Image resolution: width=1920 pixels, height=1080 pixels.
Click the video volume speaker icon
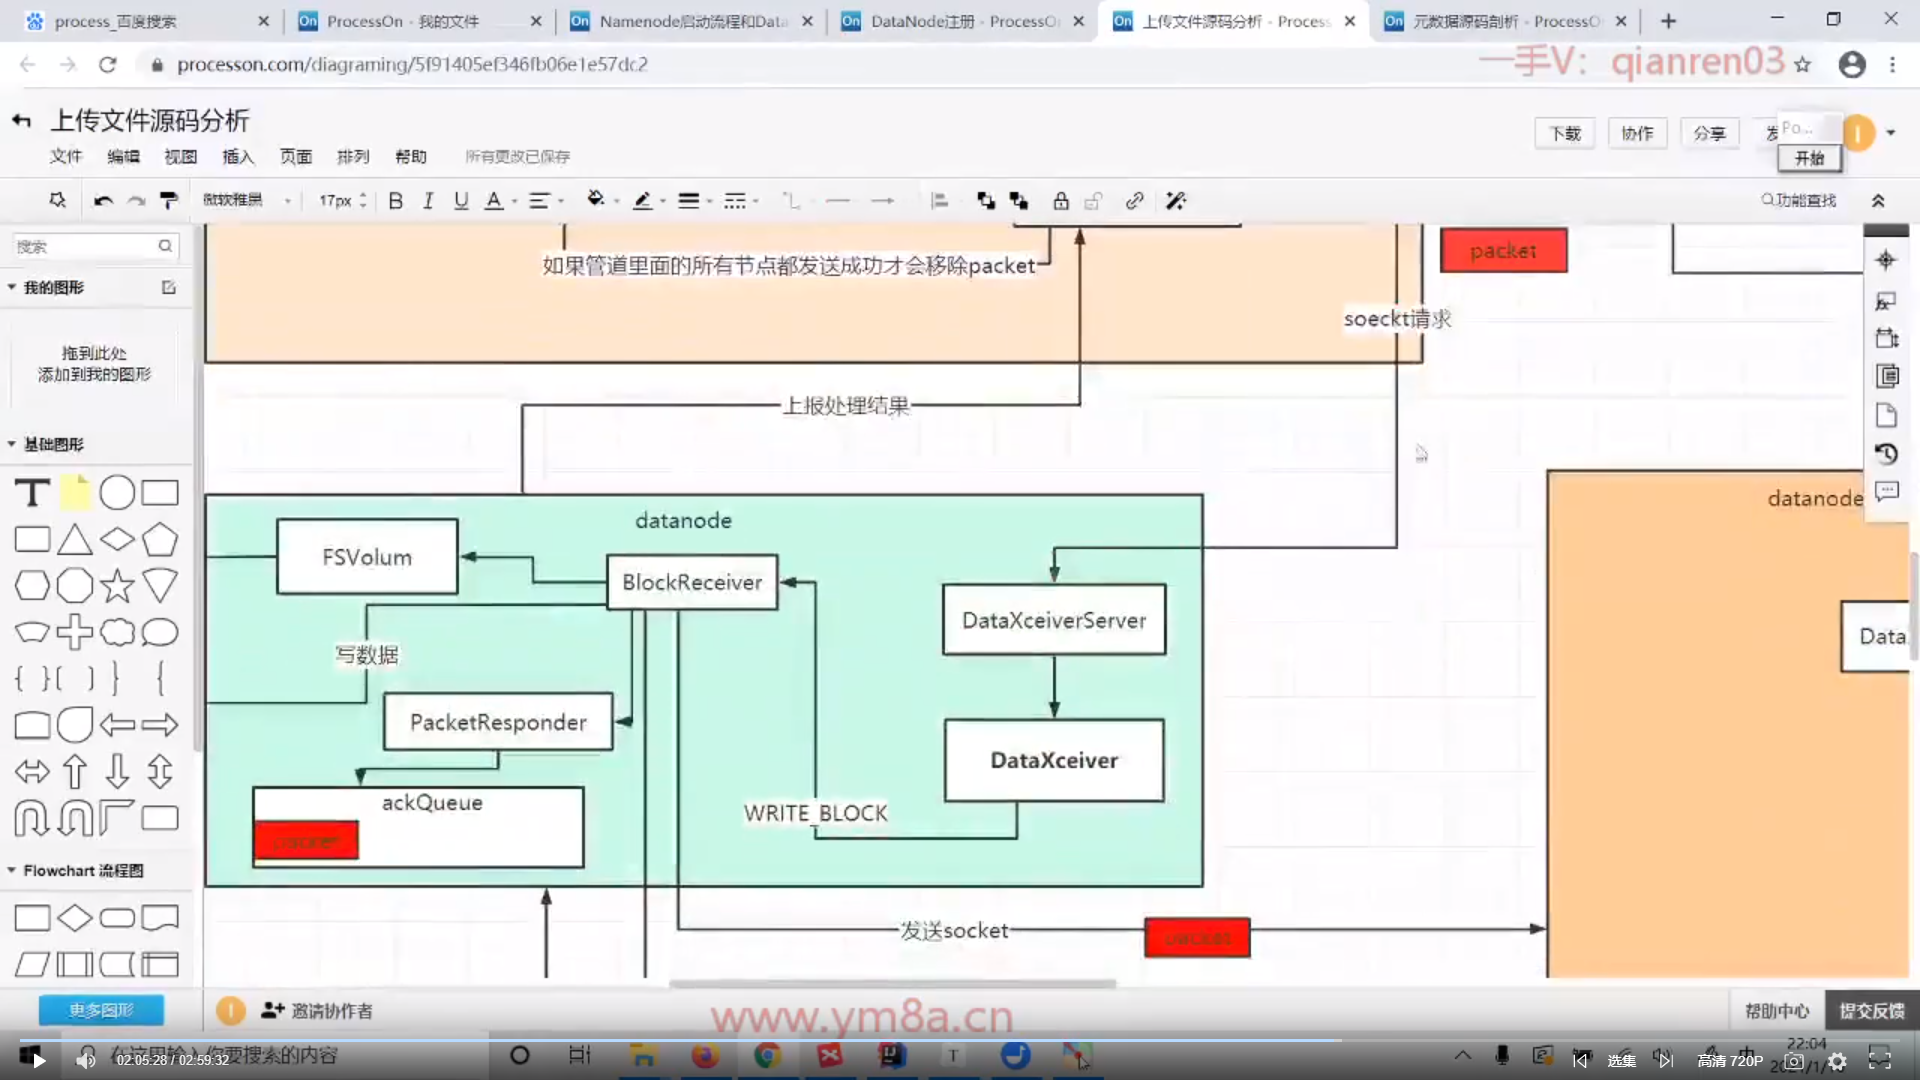point(87,1059)
